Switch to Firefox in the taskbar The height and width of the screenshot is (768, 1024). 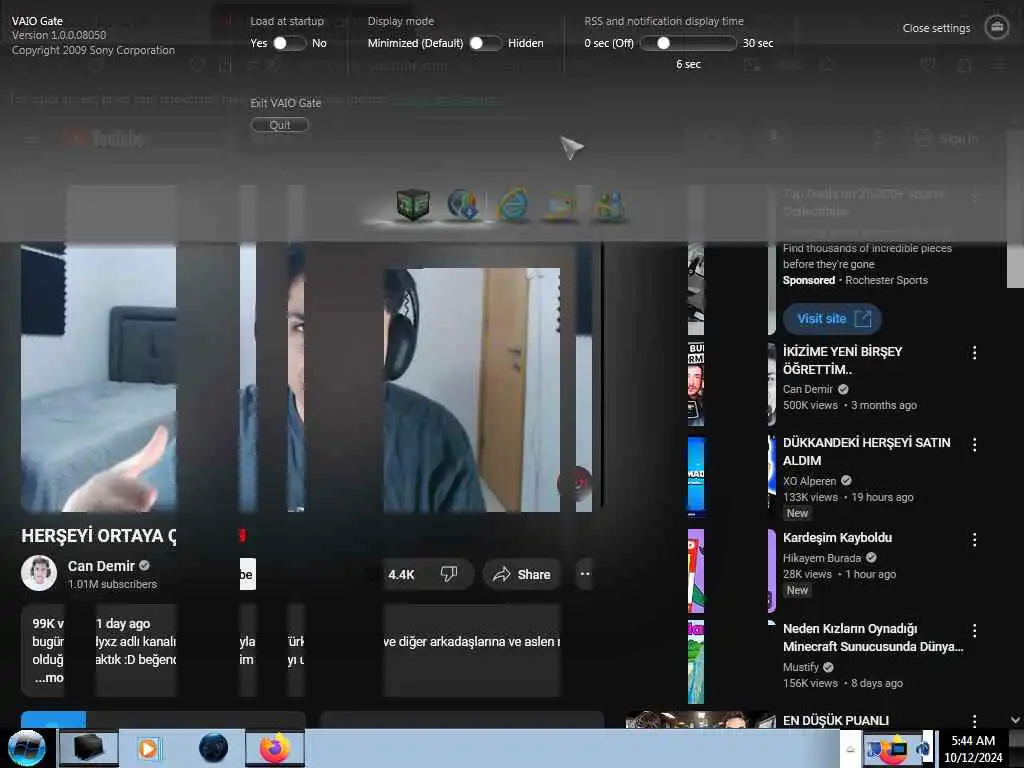point(275,748)
